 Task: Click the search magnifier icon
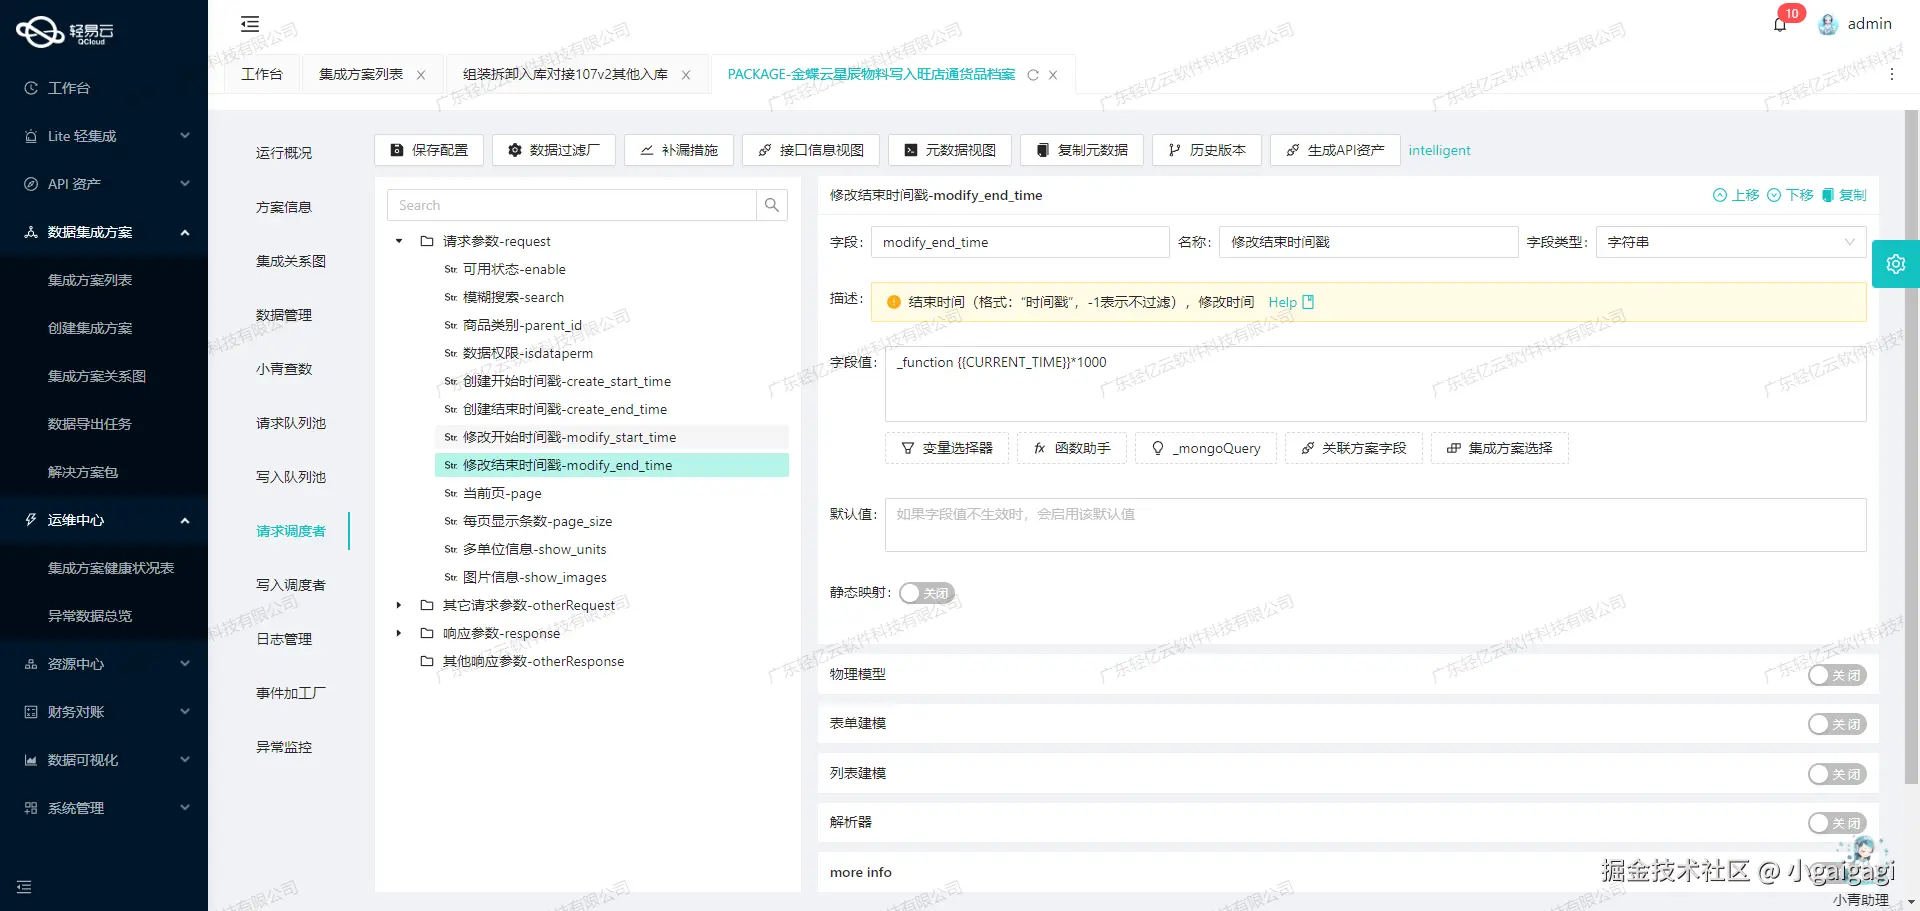coord(771,205)
